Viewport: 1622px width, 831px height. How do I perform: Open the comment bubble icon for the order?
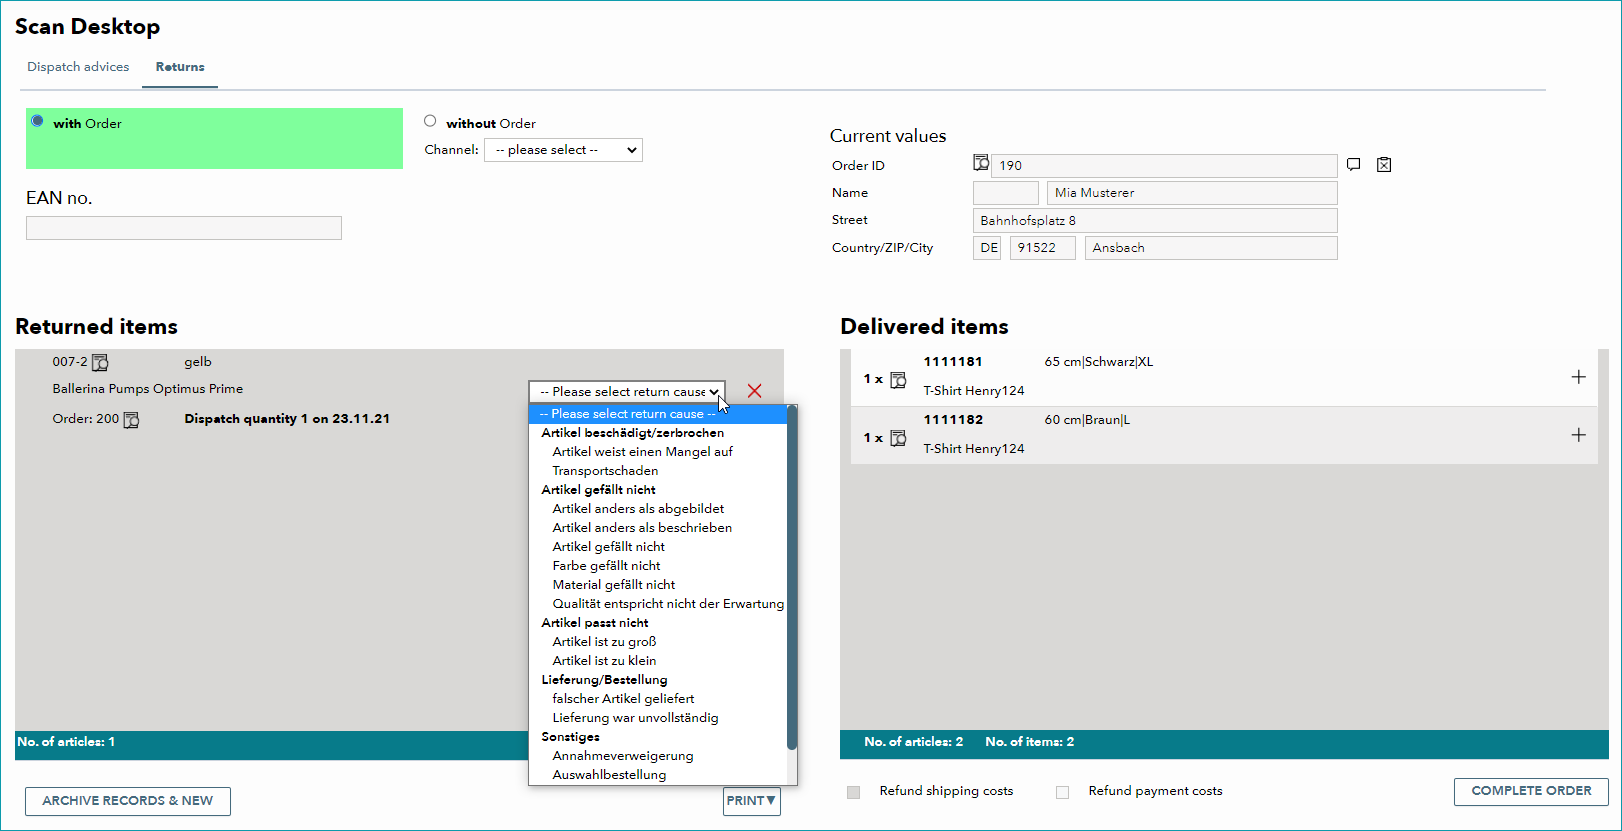(x=1353, y=165)
